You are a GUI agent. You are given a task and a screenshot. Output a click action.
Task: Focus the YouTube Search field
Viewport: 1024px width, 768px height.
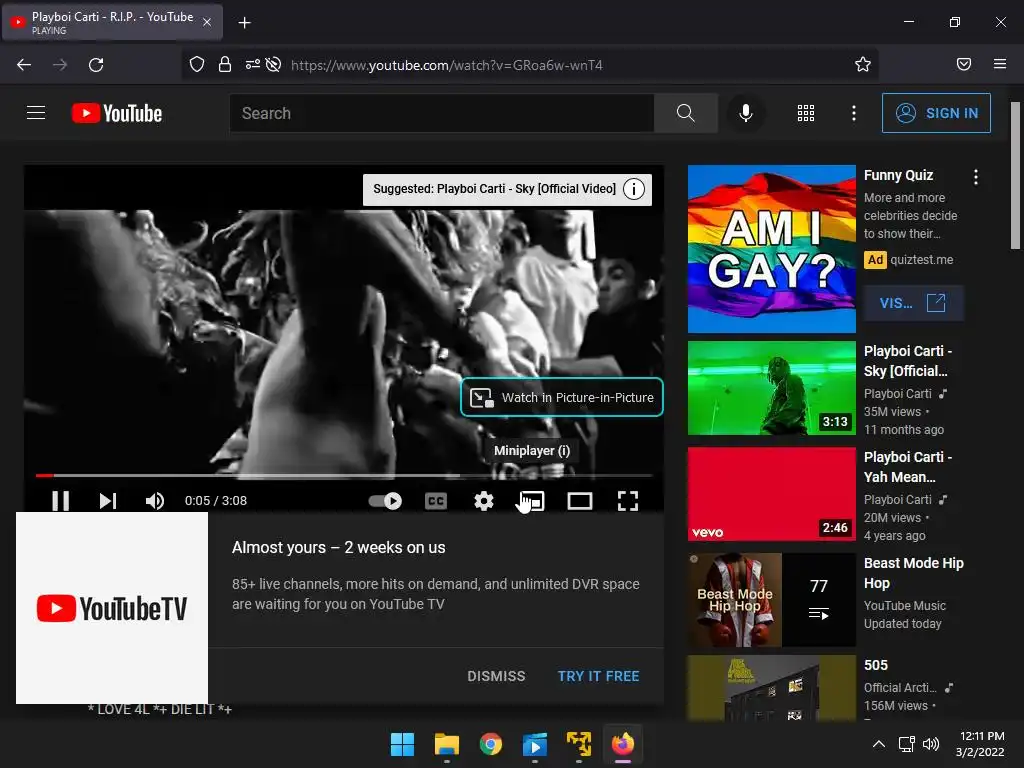(441, 113)
